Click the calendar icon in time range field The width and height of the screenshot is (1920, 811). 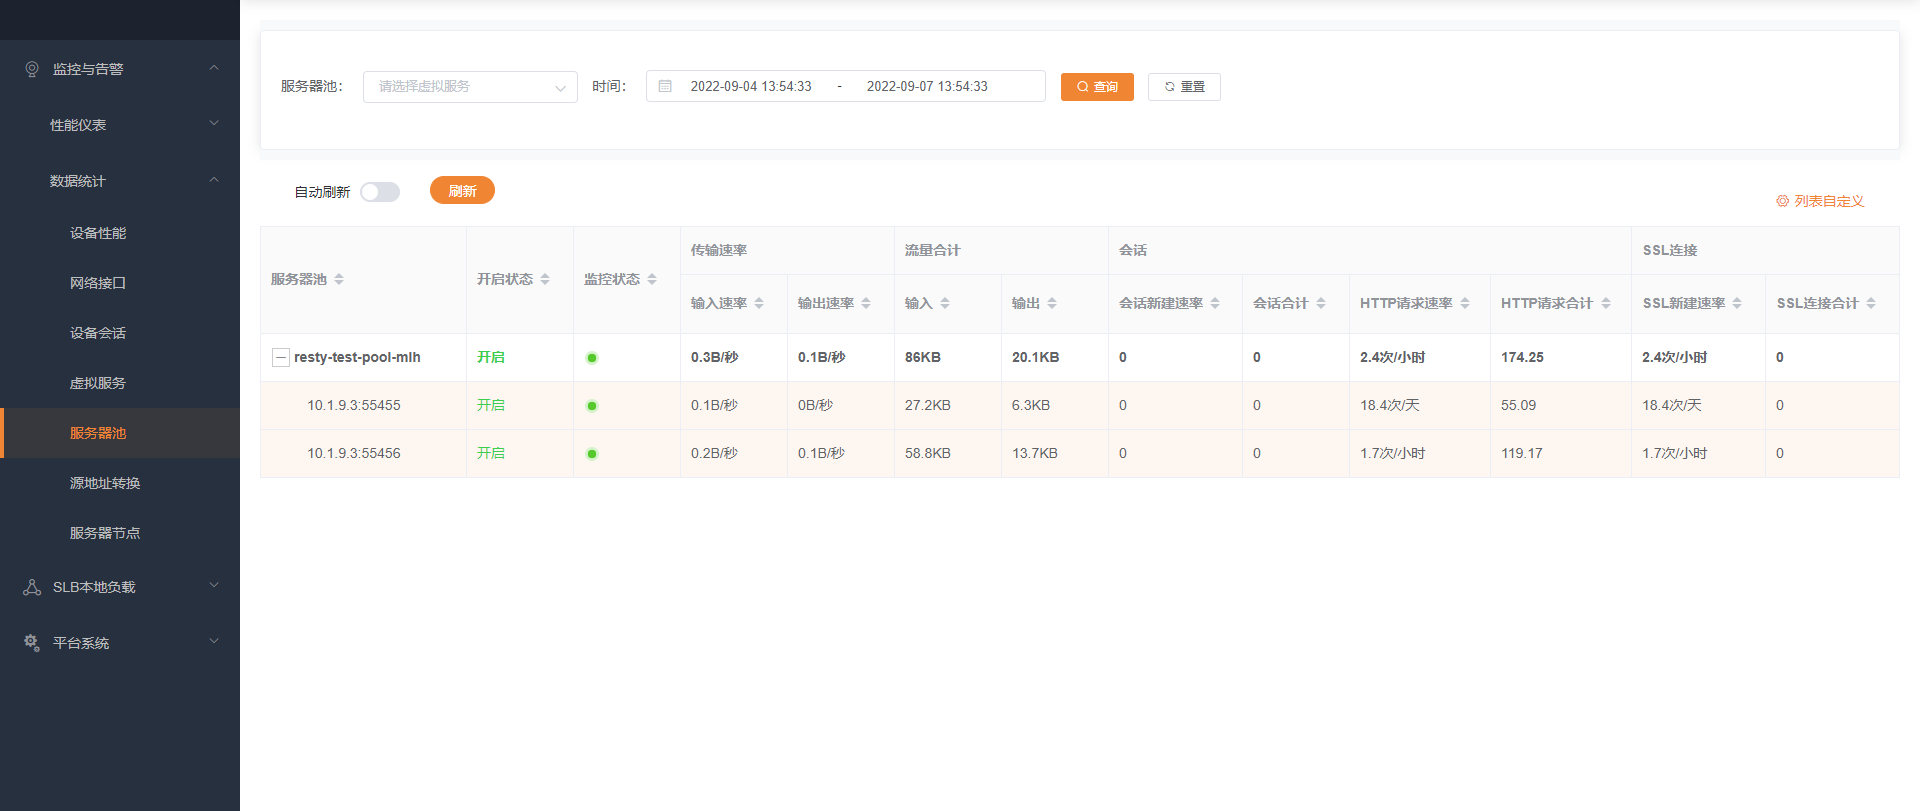[665, 86]
